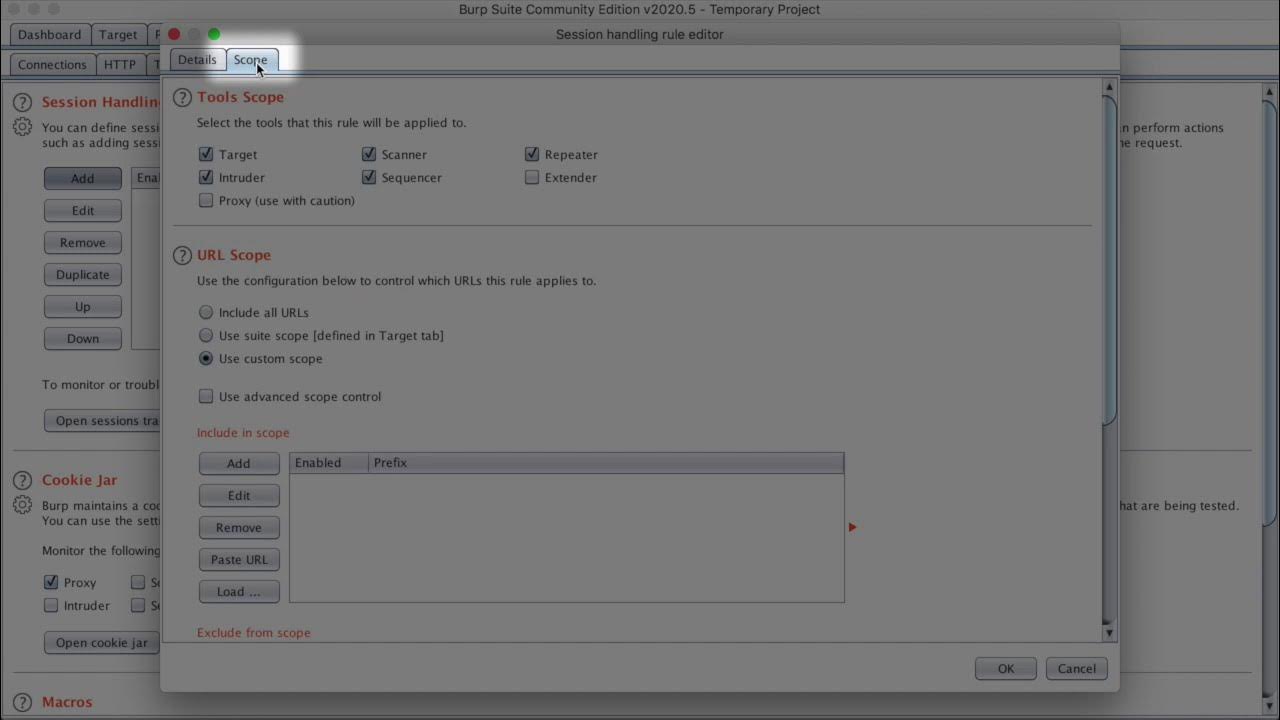This screenshot has height=720, width=1280.
Task: Open Cookie Jar settings gear icon
Action: (22, 506)
